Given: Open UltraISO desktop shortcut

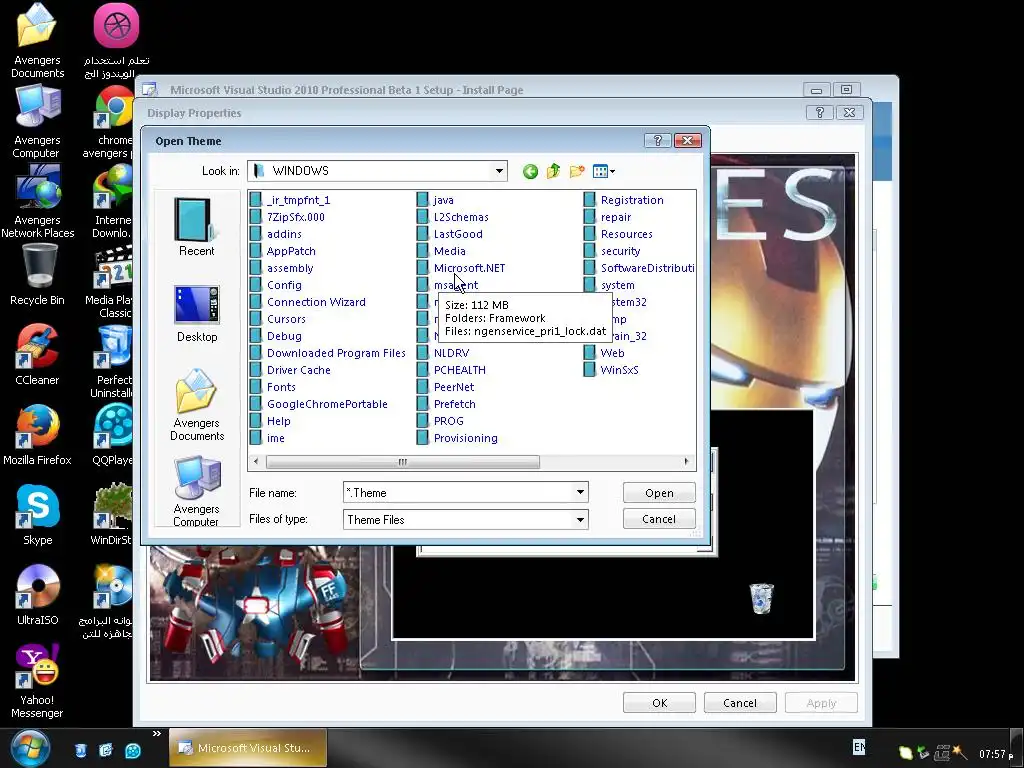Looking at the screenshot, I should click(x=37, y=595).
